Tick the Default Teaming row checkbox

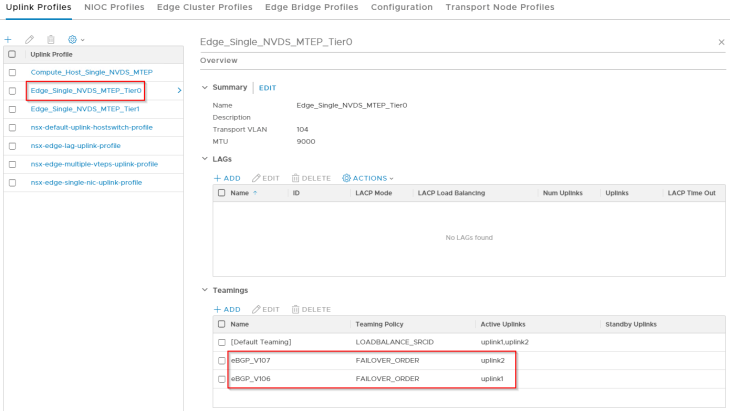[222, 342]
